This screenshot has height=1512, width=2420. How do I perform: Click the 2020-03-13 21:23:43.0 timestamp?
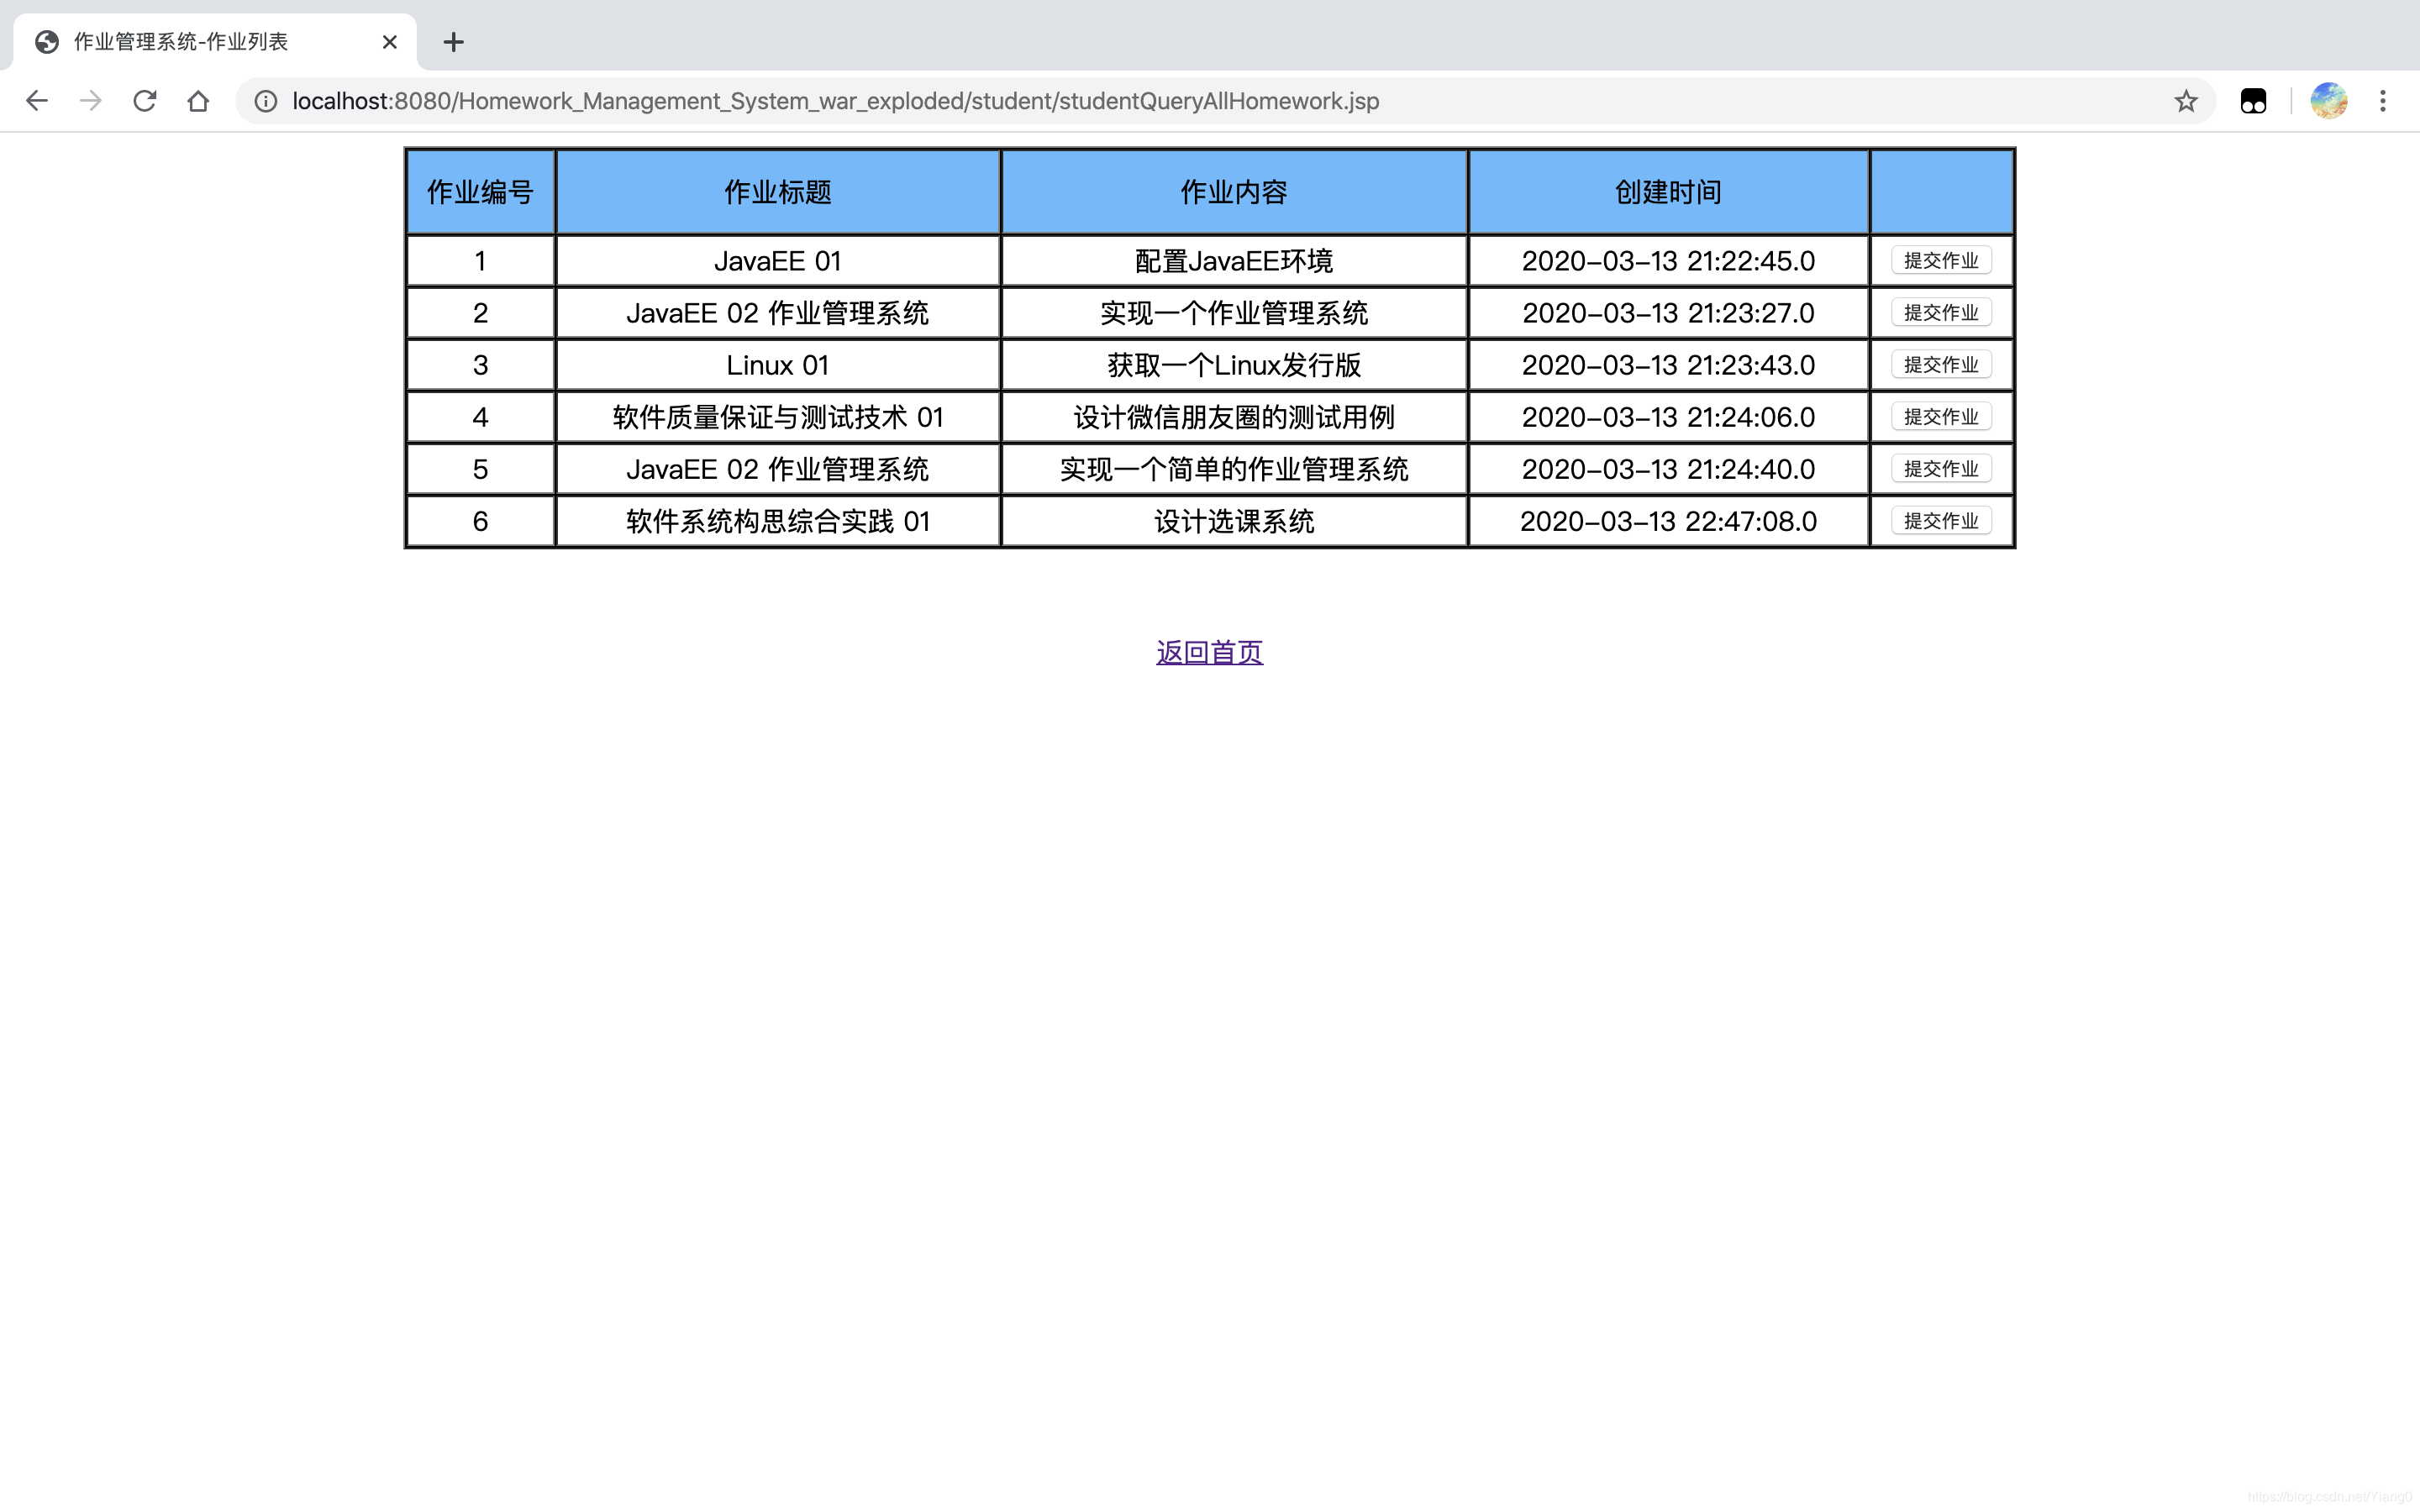pyautogui.click(x=1668, y=365)
